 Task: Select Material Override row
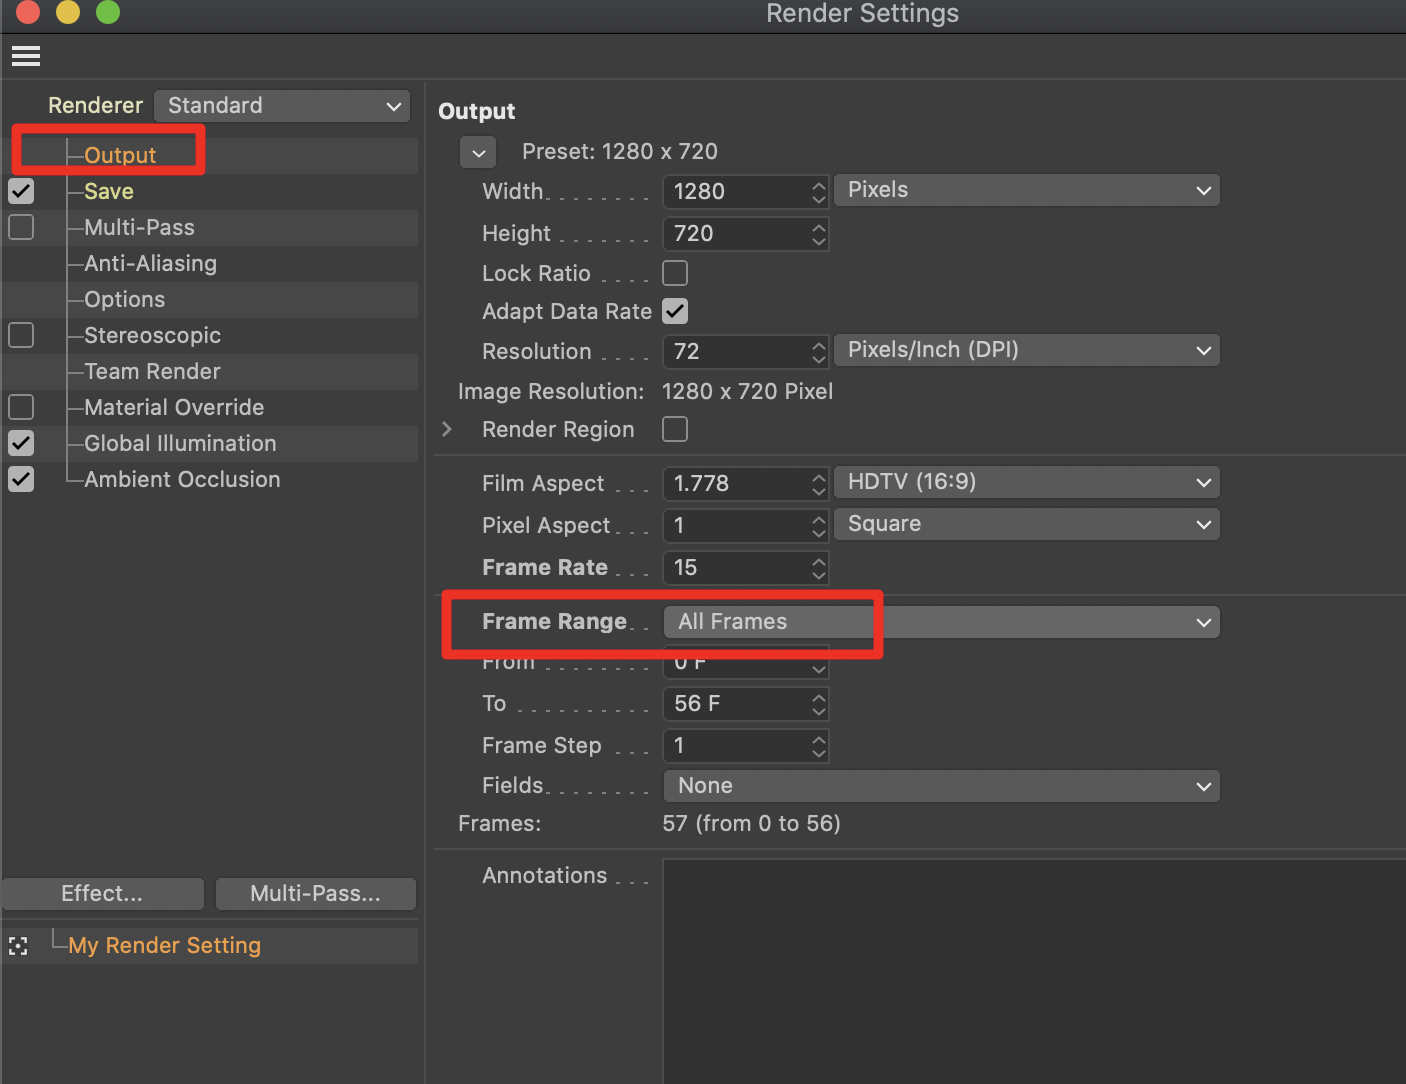pyautogui.click(x=174, y=407)
